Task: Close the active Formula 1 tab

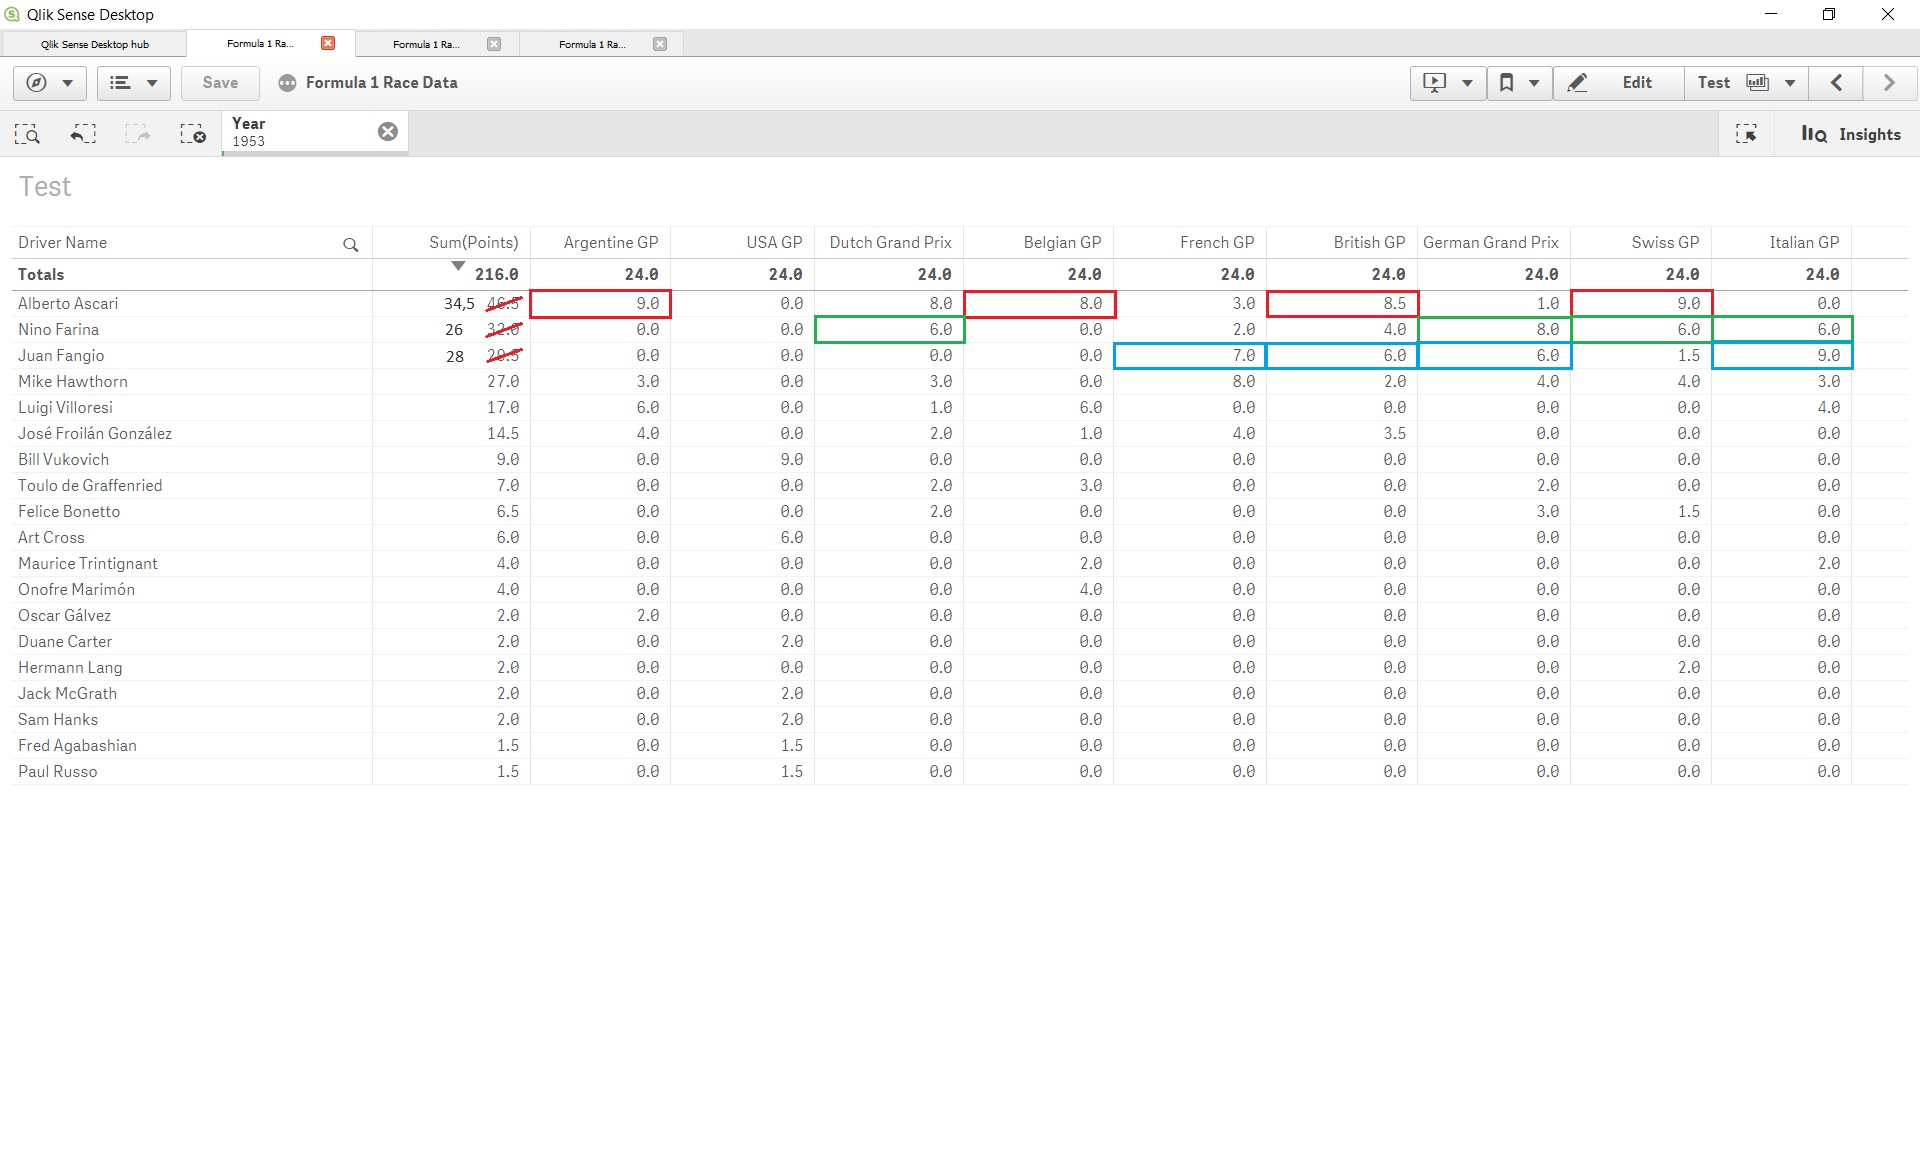Action: [x=328, y=43]
